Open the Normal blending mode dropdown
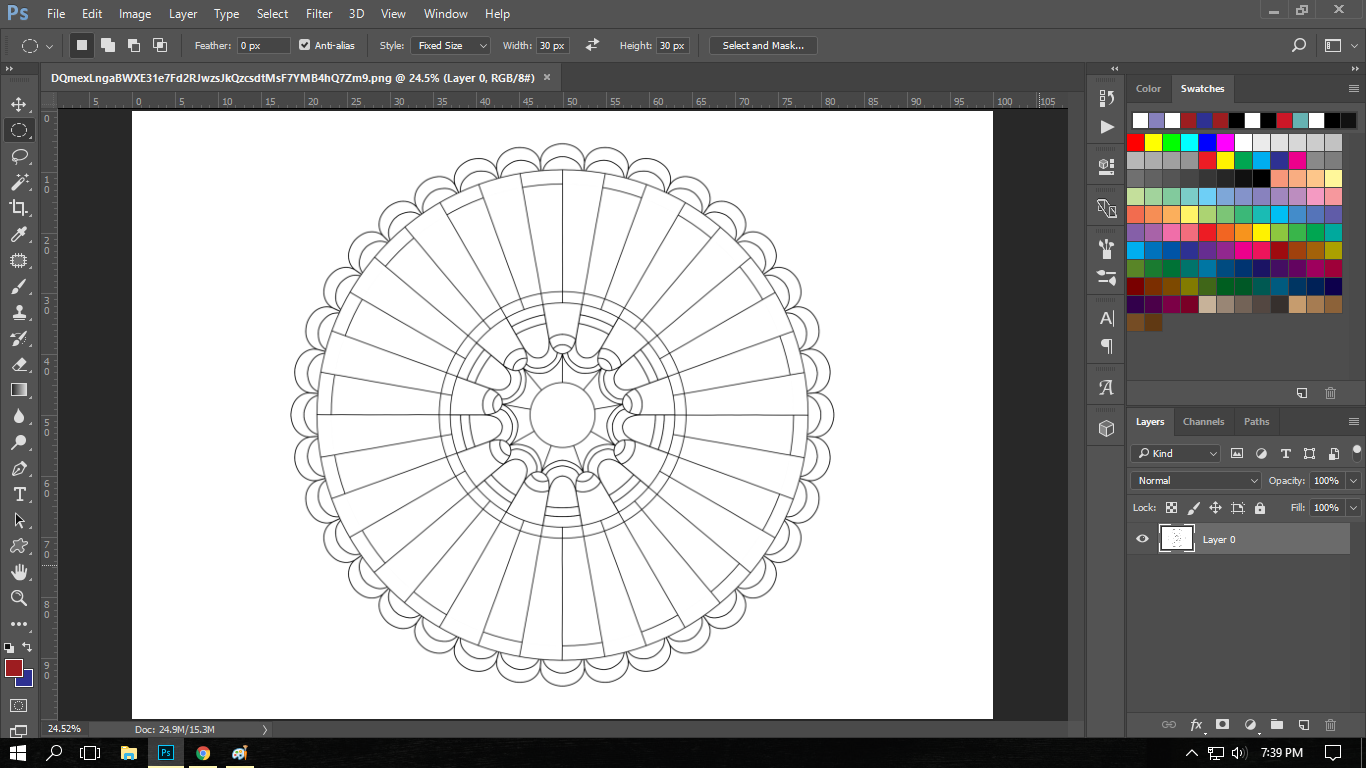 pyautogui.click(x=1196, y=480)
